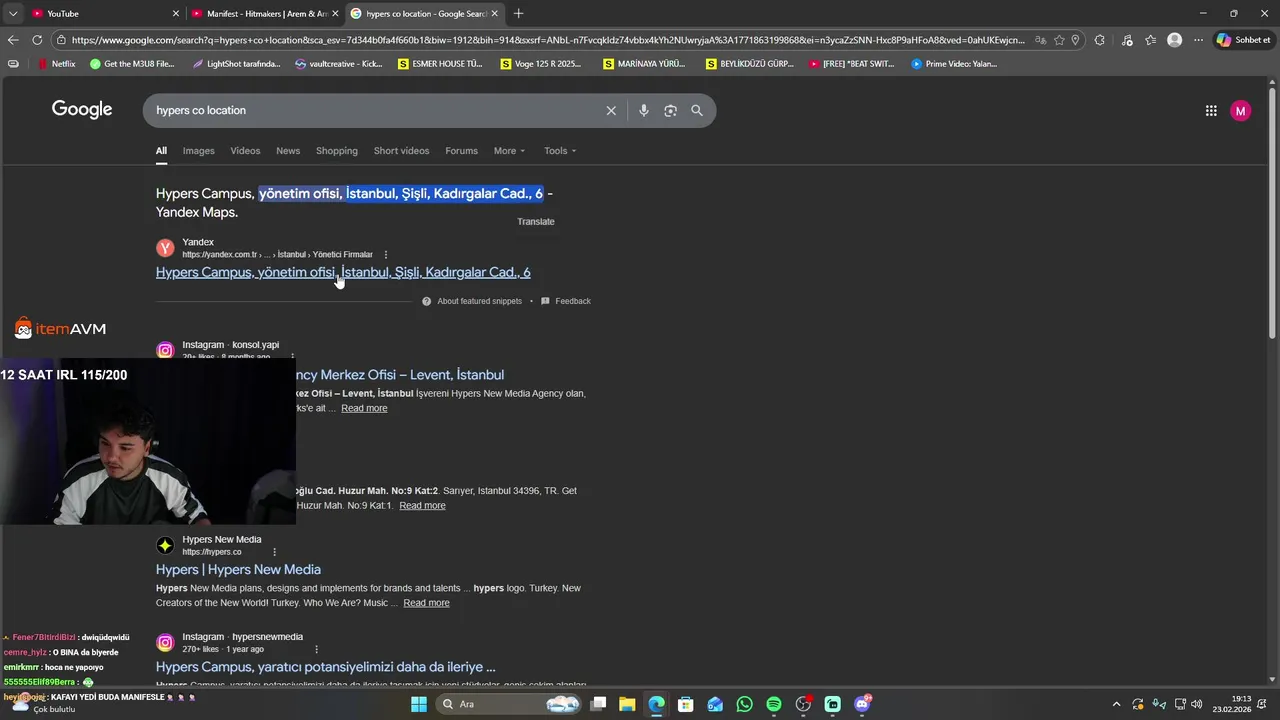
Task: Open the favorites list icon
Action: point(1150,40)
